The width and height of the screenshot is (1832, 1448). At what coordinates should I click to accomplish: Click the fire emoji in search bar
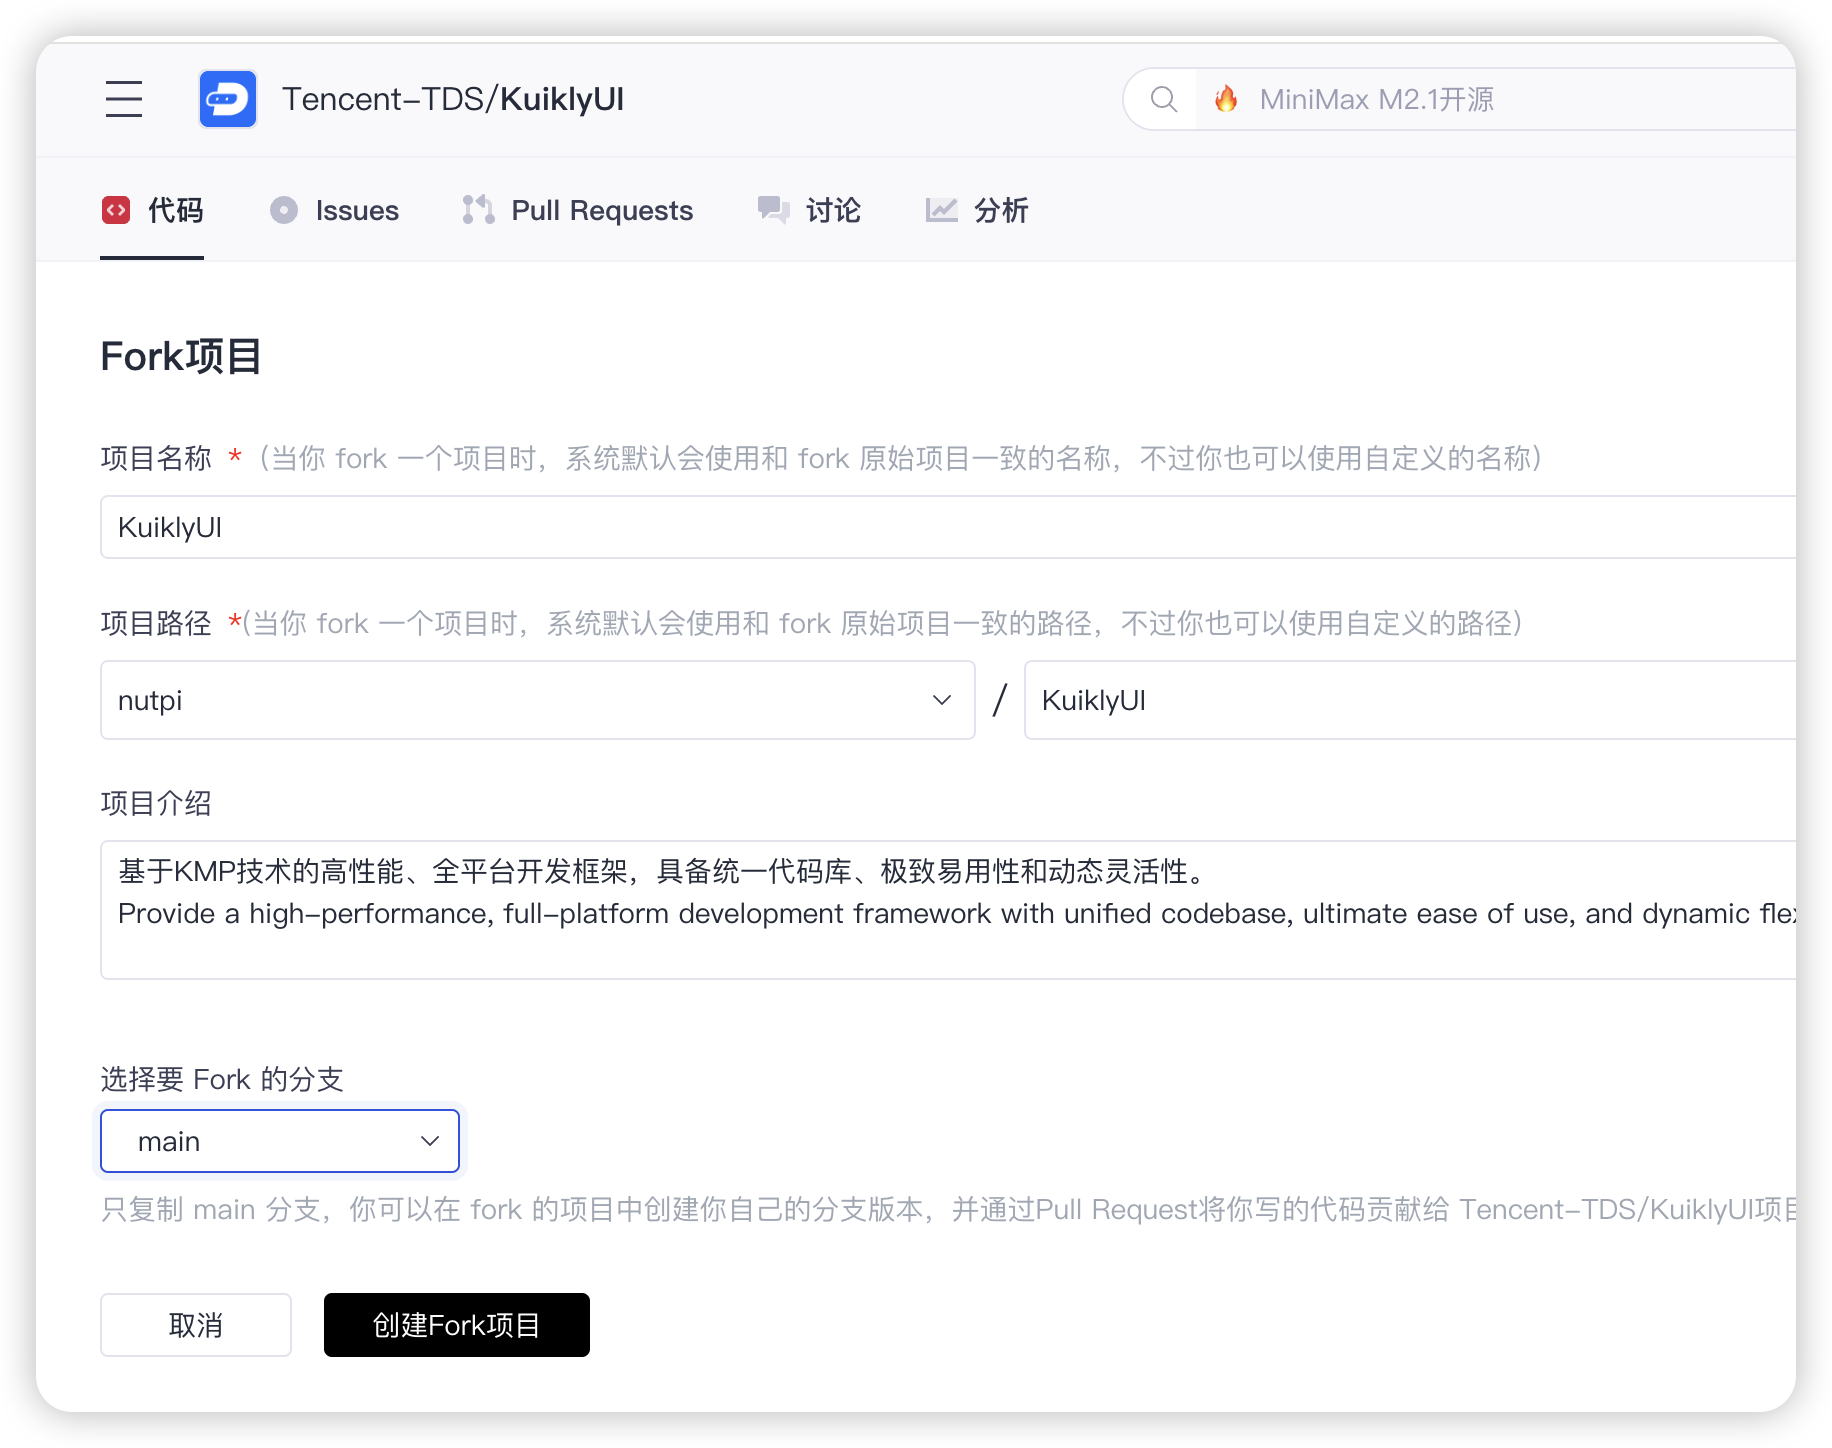[1228, 99]
